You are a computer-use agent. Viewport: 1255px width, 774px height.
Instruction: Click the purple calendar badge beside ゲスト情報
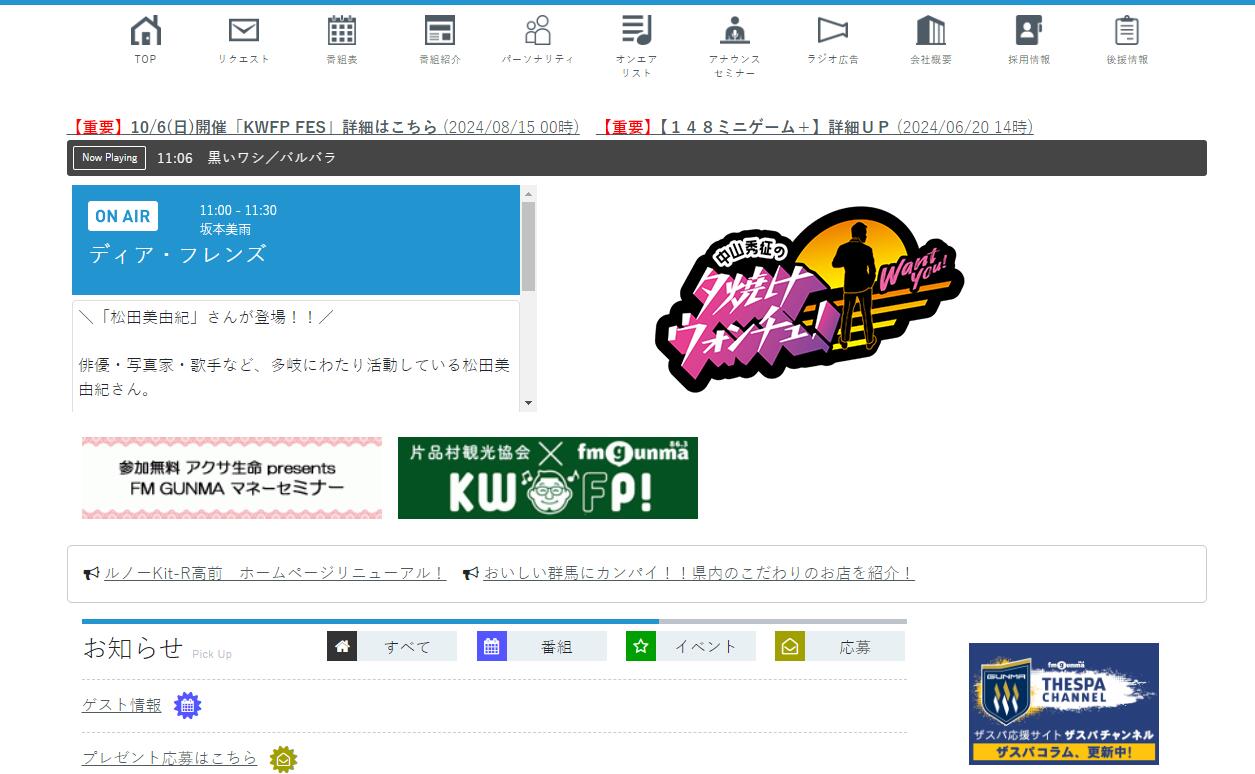pos(188,706)
